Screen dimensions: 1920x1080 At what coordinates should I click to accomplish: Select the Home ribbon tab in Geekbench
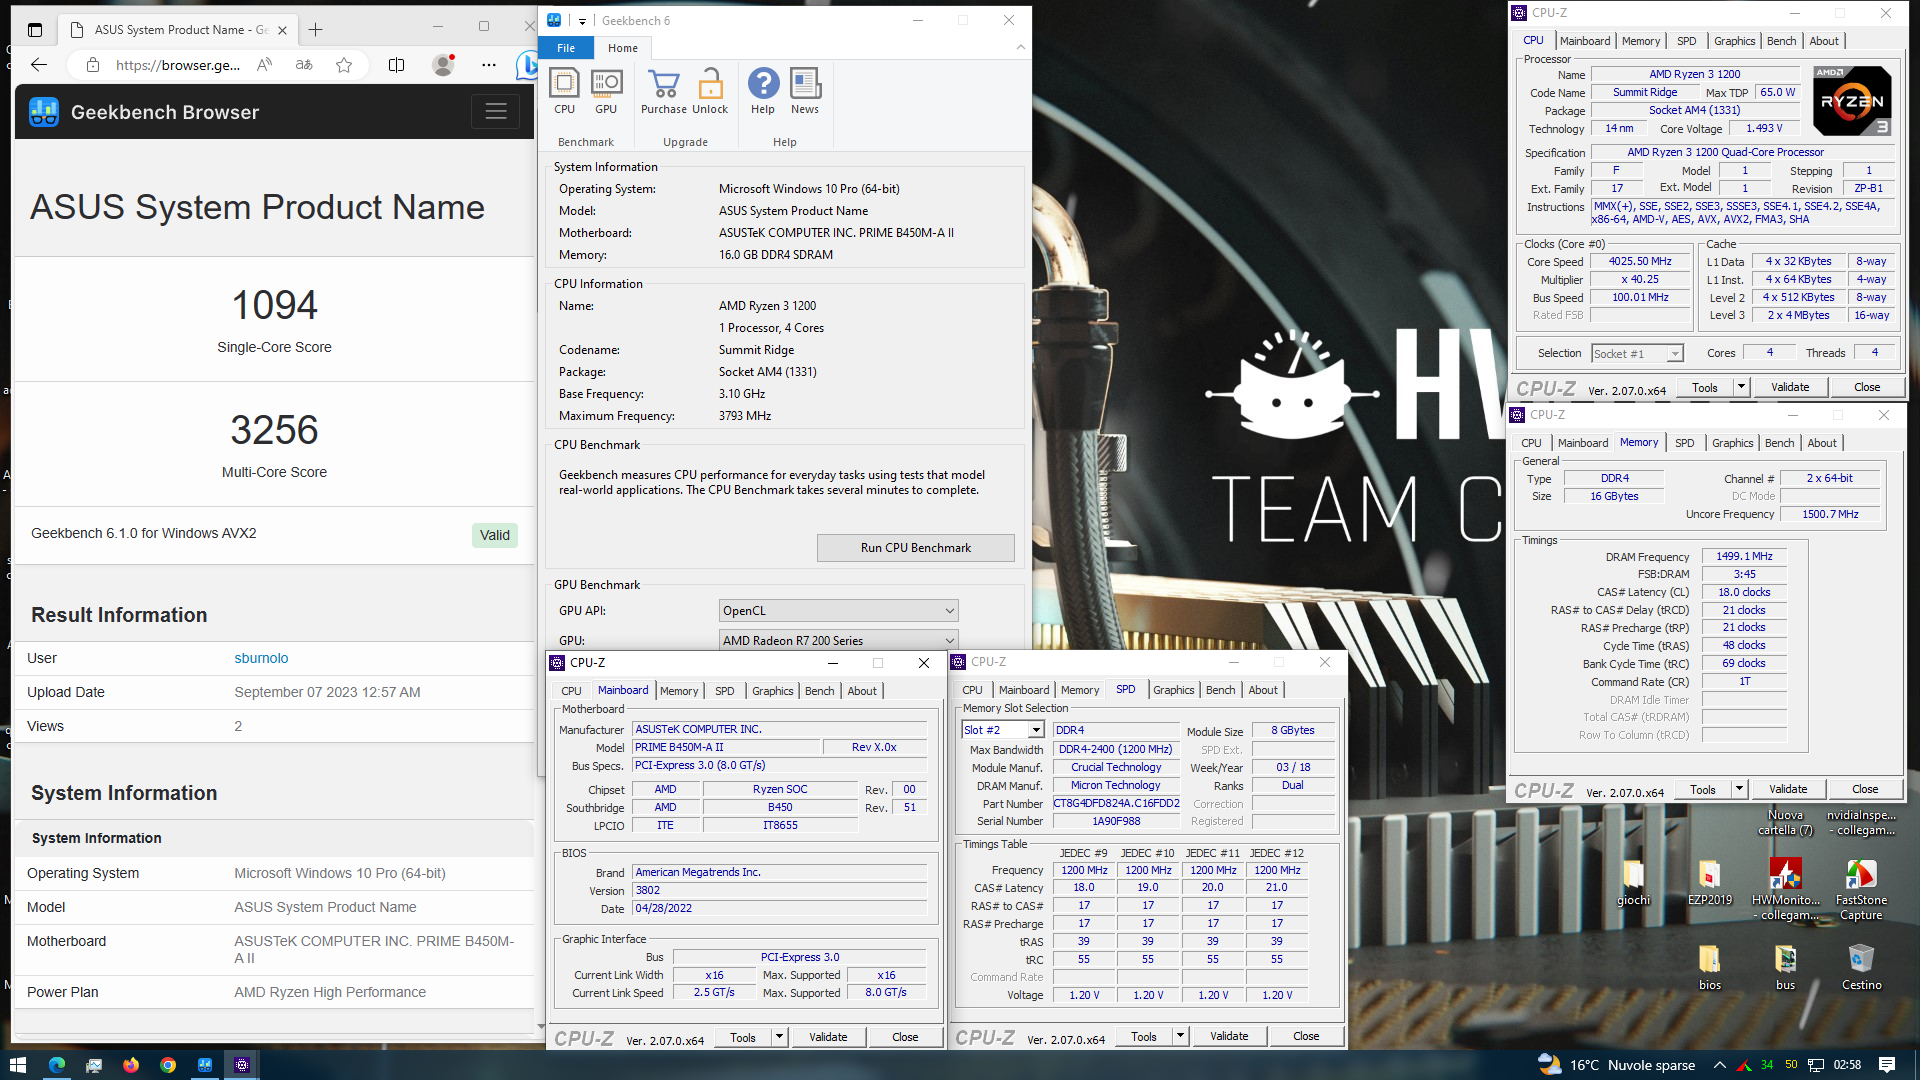[623, 48]
